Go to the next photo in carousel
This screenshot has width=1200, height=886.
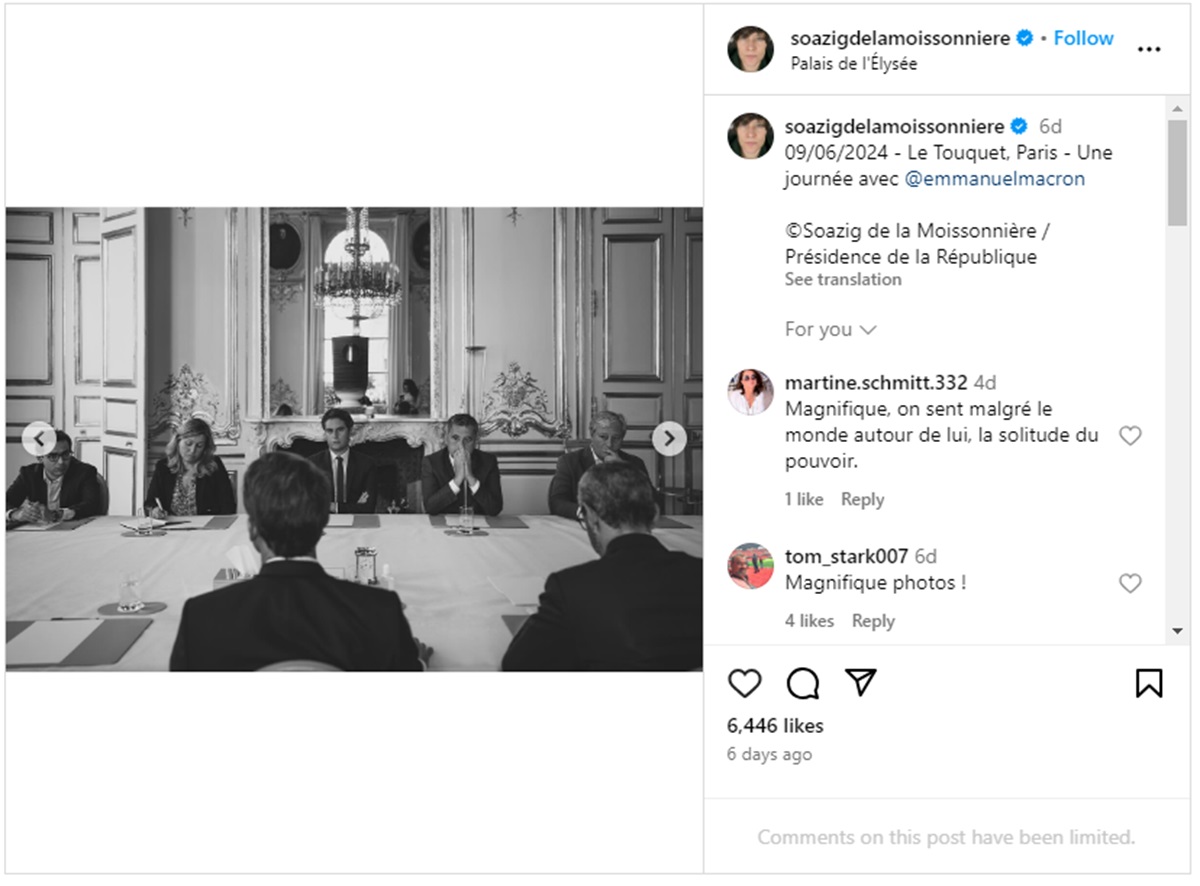click(x=669, y=438)
